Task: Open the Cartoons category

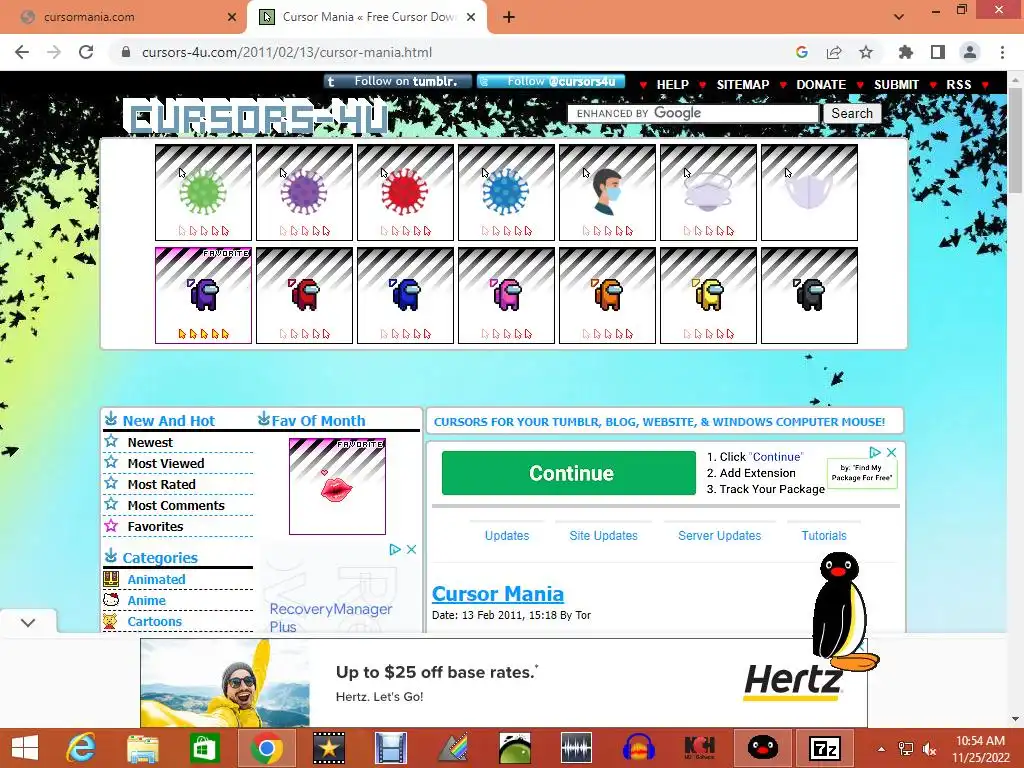Action: (154, 621)
